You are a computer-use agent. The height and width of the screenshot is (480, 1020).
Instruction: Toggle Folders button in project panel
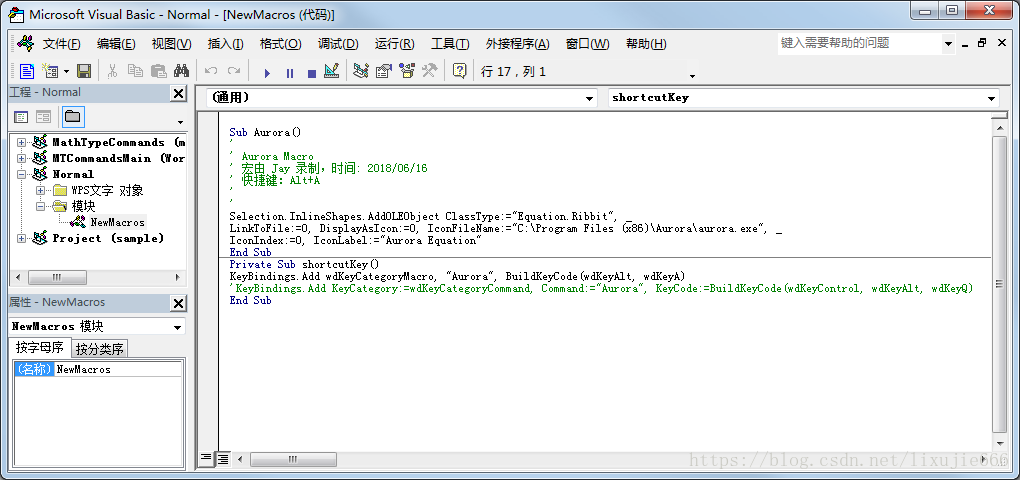pyautogui.click(x=73, y=117)
